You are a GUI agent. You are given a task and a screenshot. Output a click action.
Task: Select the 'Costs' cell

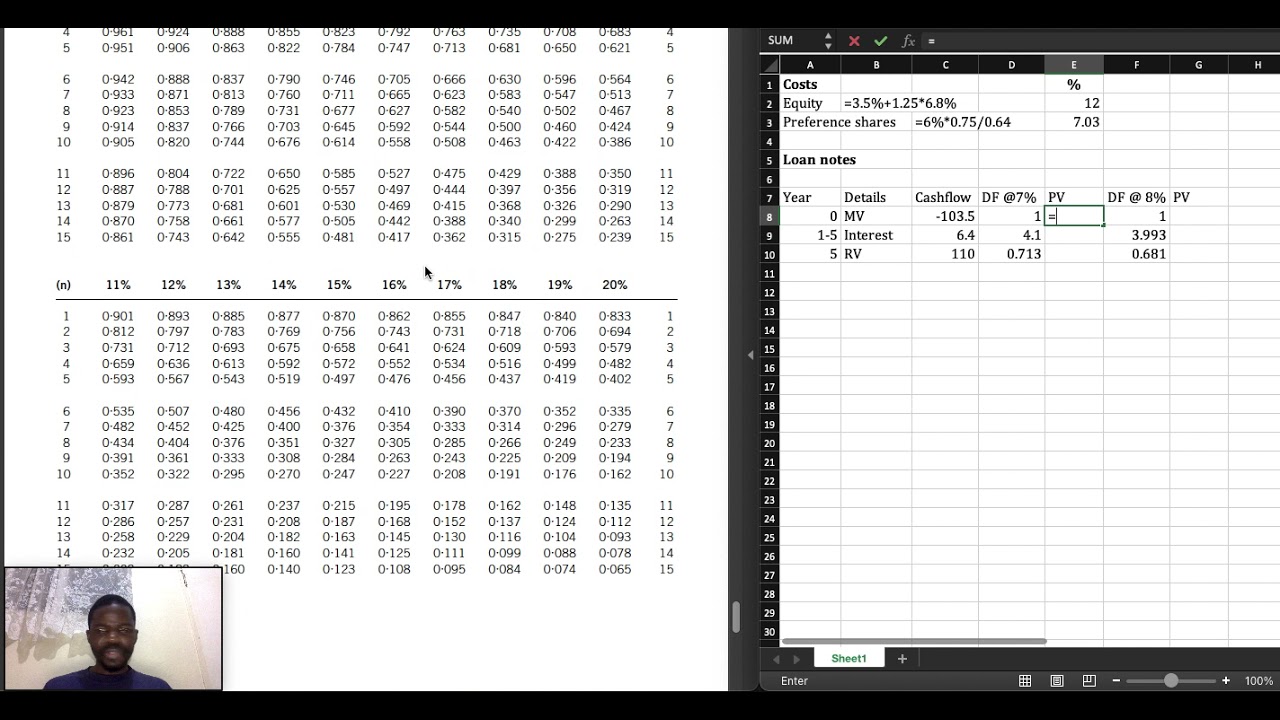pos(810,85)
